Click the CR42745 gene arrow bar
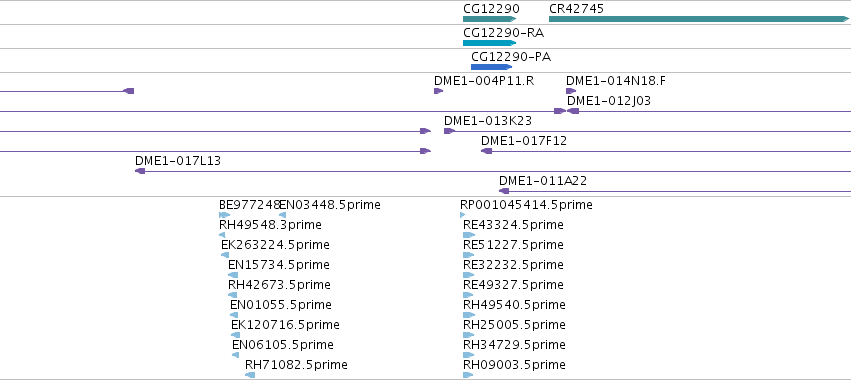 (699, 19)
